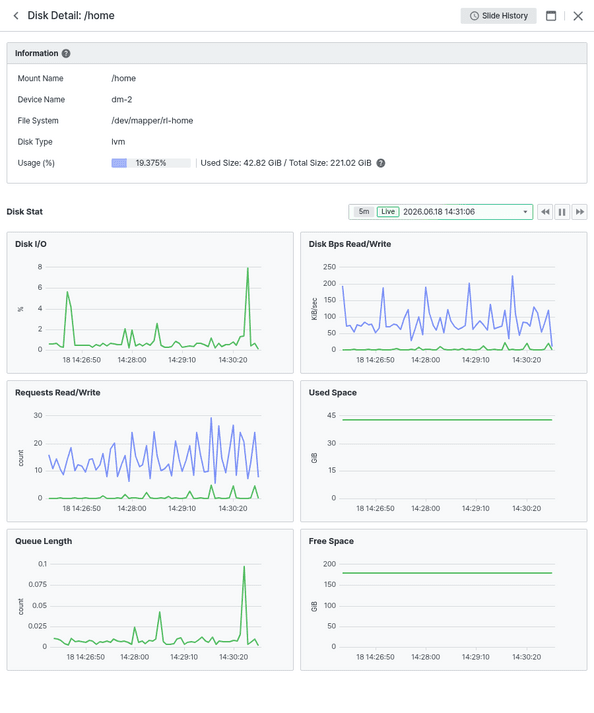Viewport: 594px width, 713px height.
Task: Toggle the panel window layout icon
Action: [551, 16]
